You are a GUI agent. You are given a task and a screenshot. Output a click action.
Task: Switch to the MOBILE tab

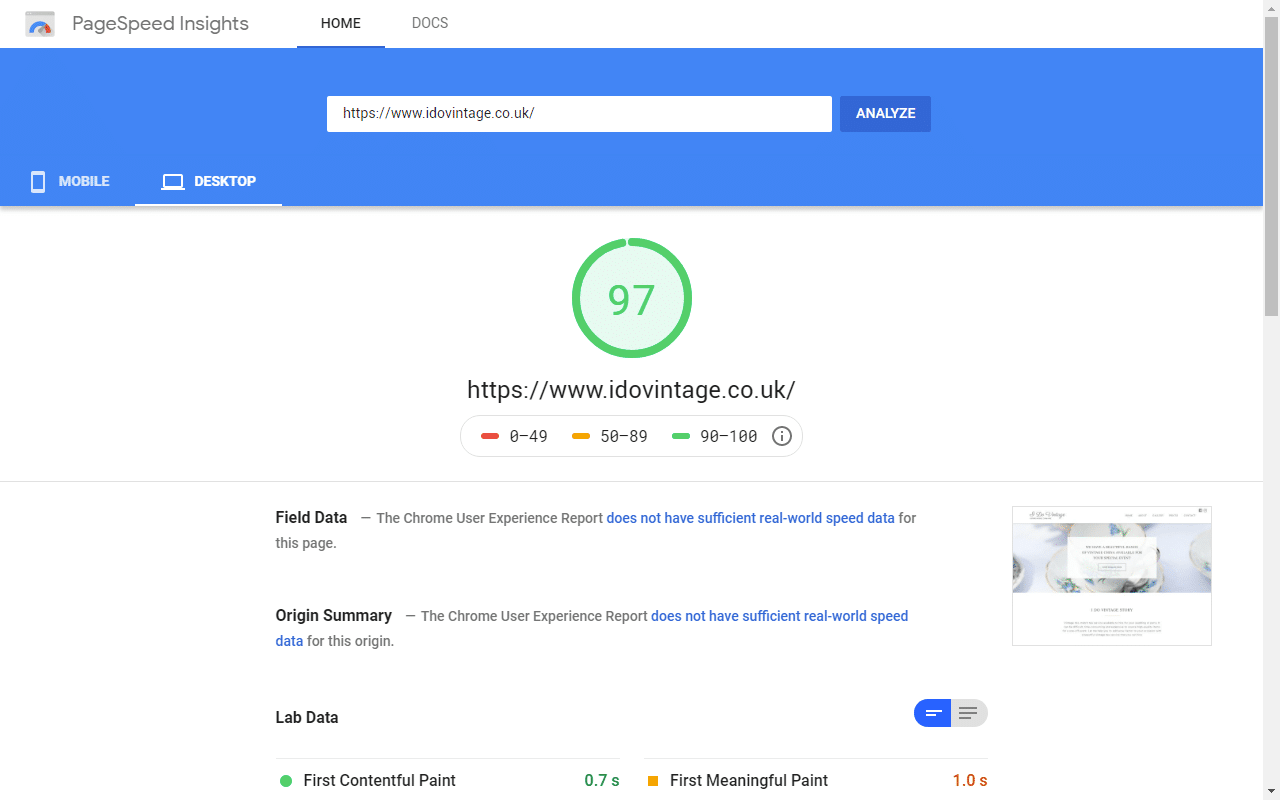68,181
